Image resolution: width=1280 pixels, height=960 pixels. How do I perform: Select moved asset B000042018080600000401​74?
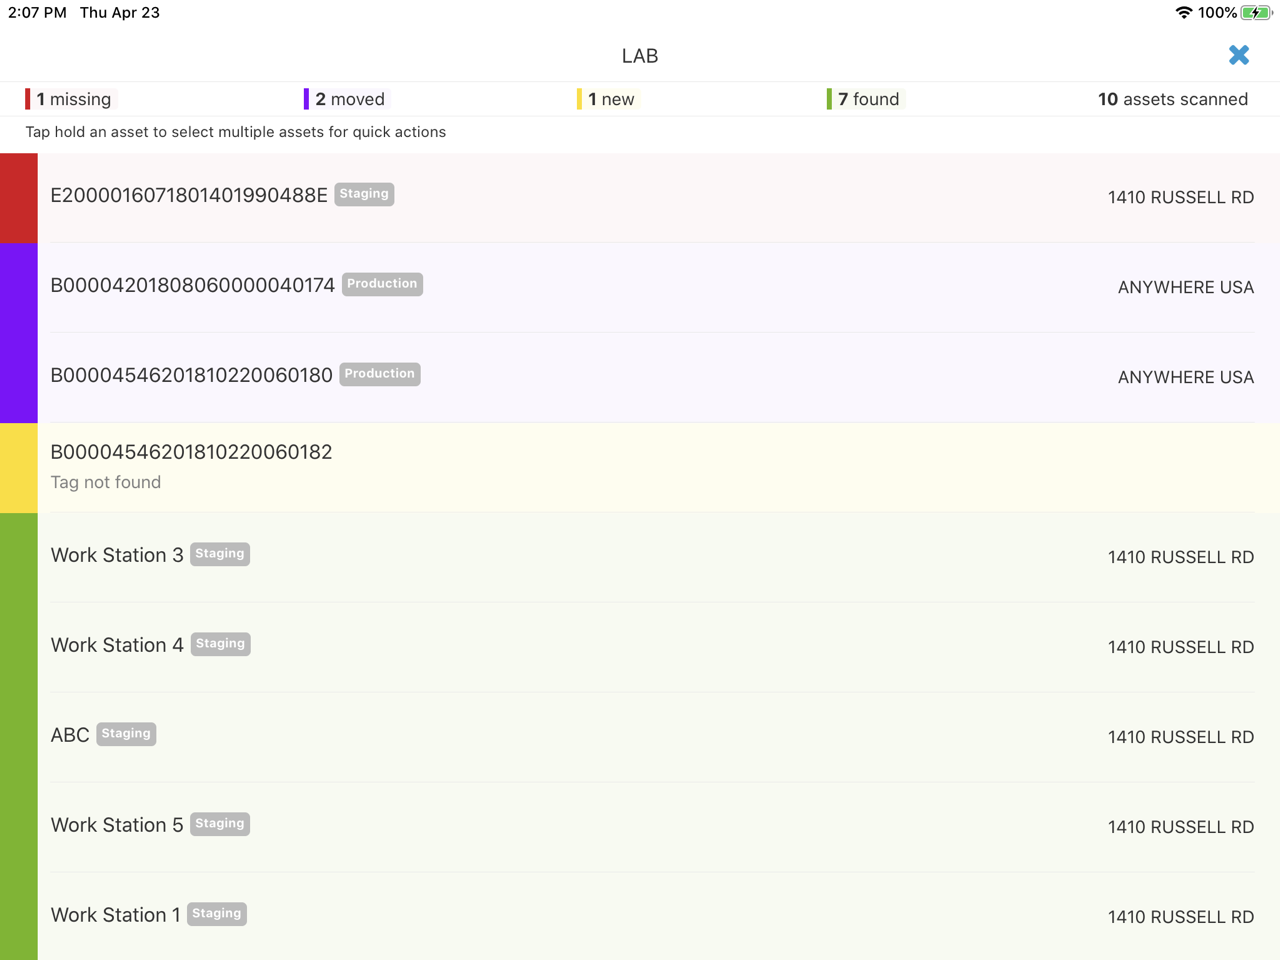tap(640, 288)
